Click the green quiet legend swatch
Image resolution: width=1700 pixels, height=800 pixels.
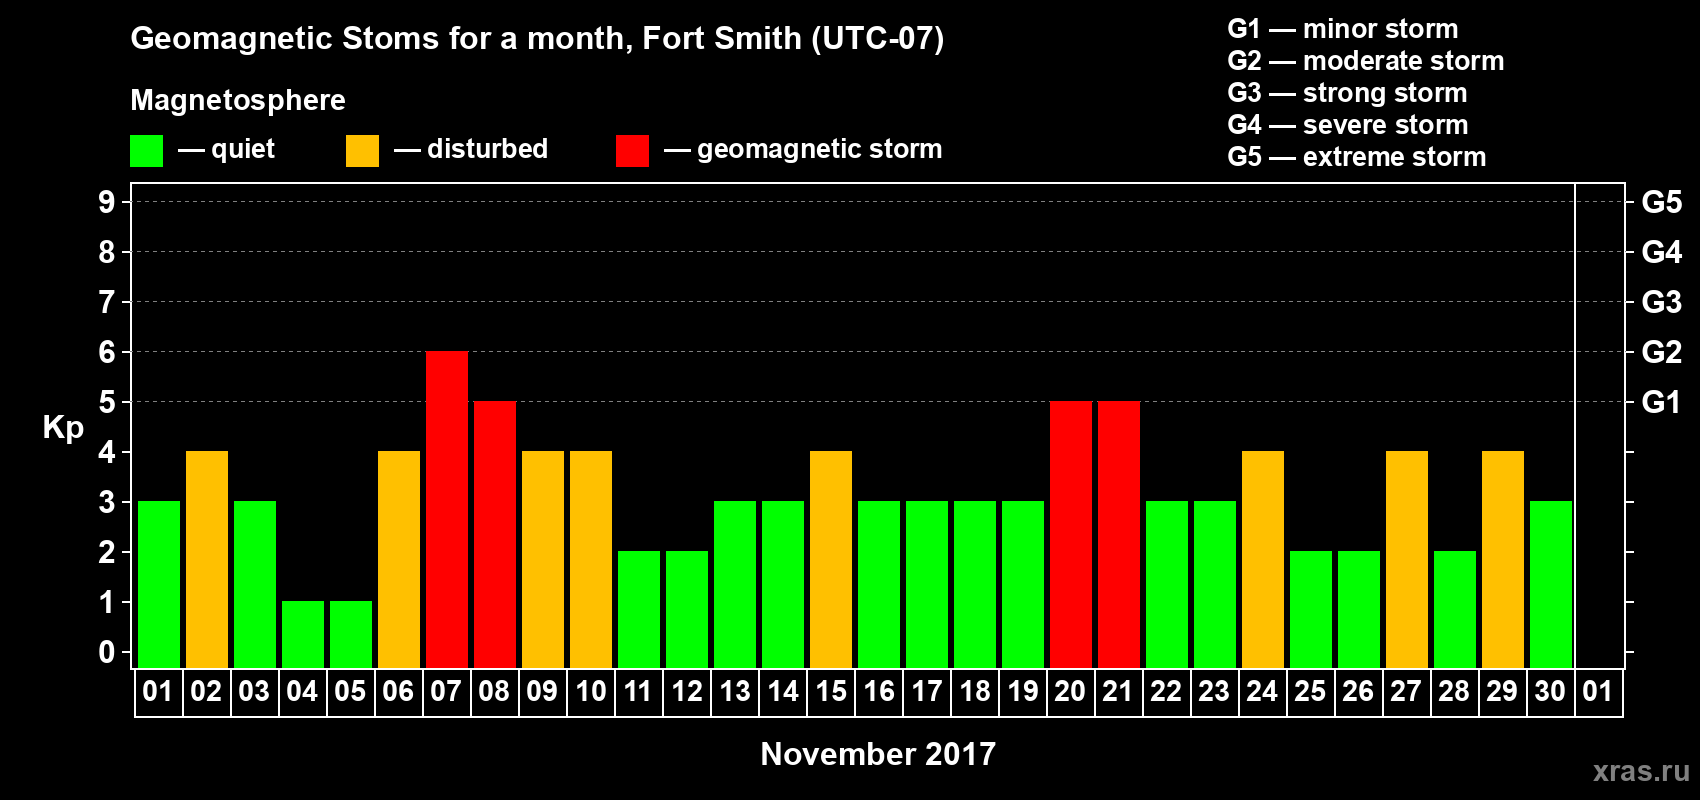[146, 151]
